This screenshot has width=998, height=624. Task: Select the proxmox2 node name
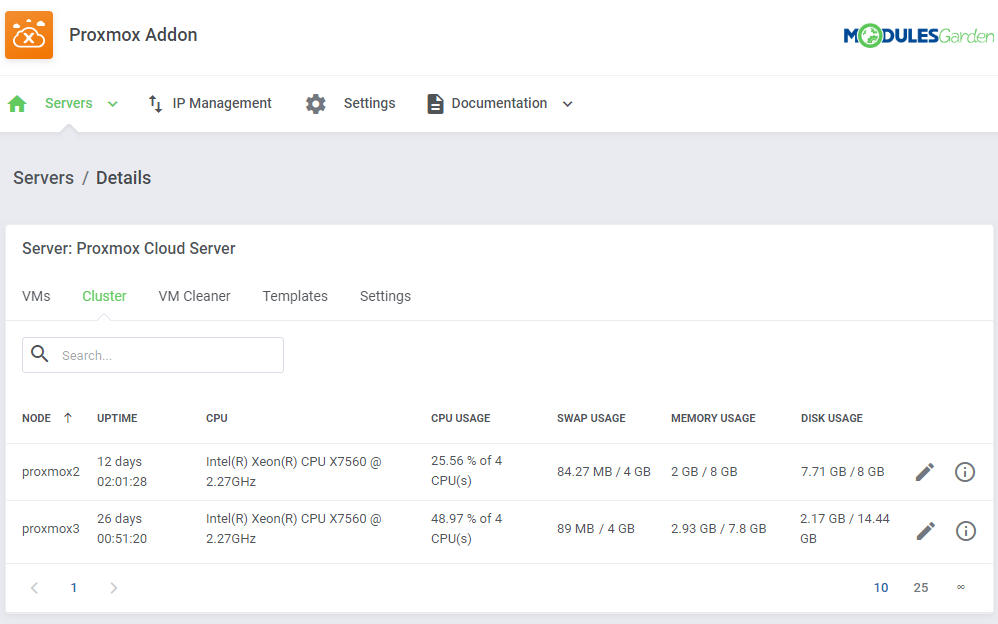point(51,472)
